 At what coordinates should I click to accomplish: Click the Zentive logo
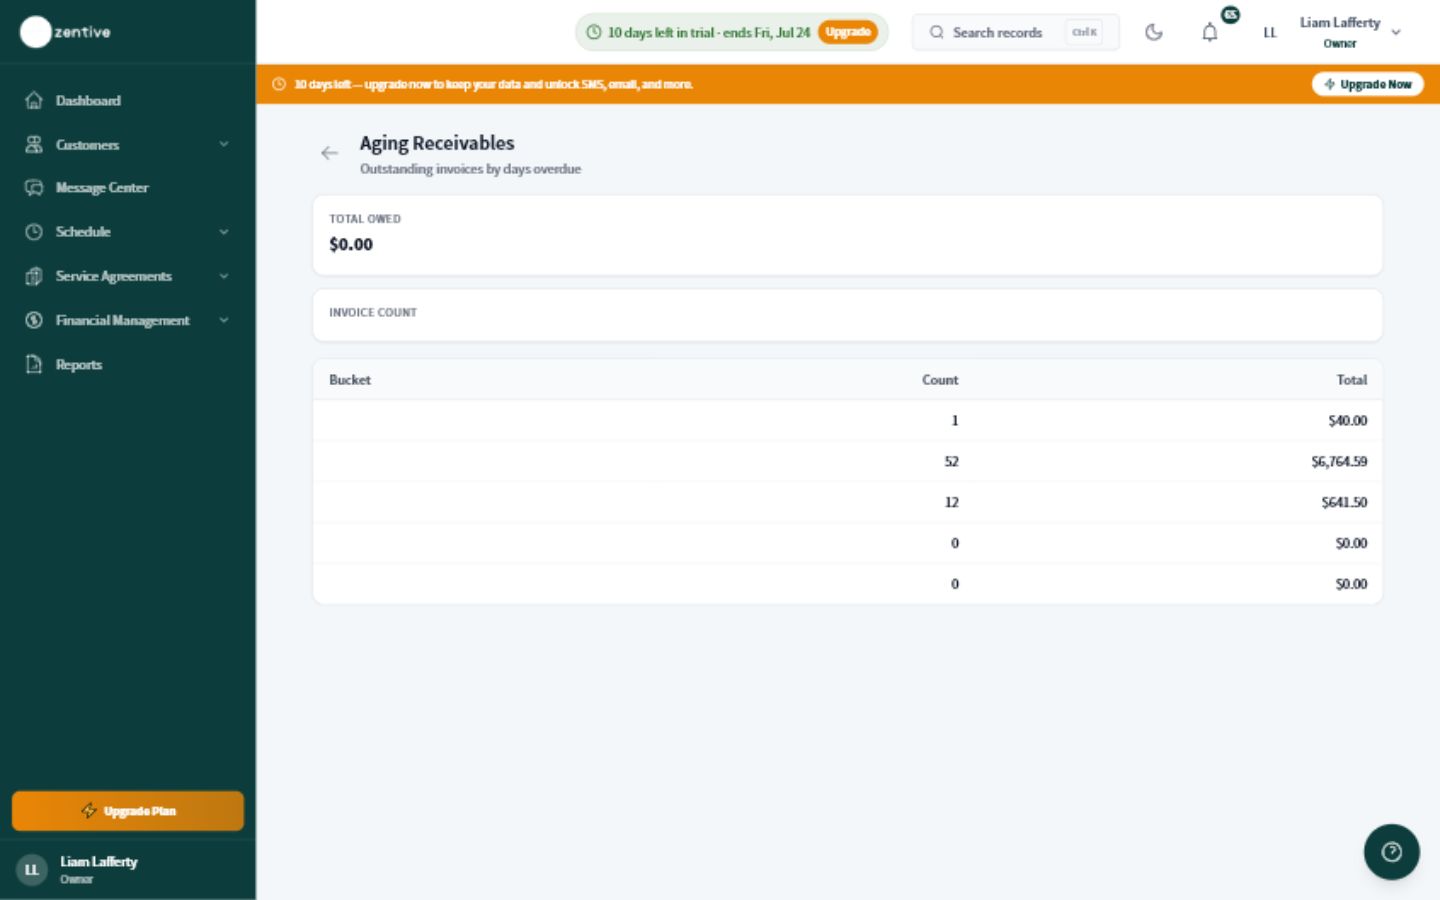point(66,32)
